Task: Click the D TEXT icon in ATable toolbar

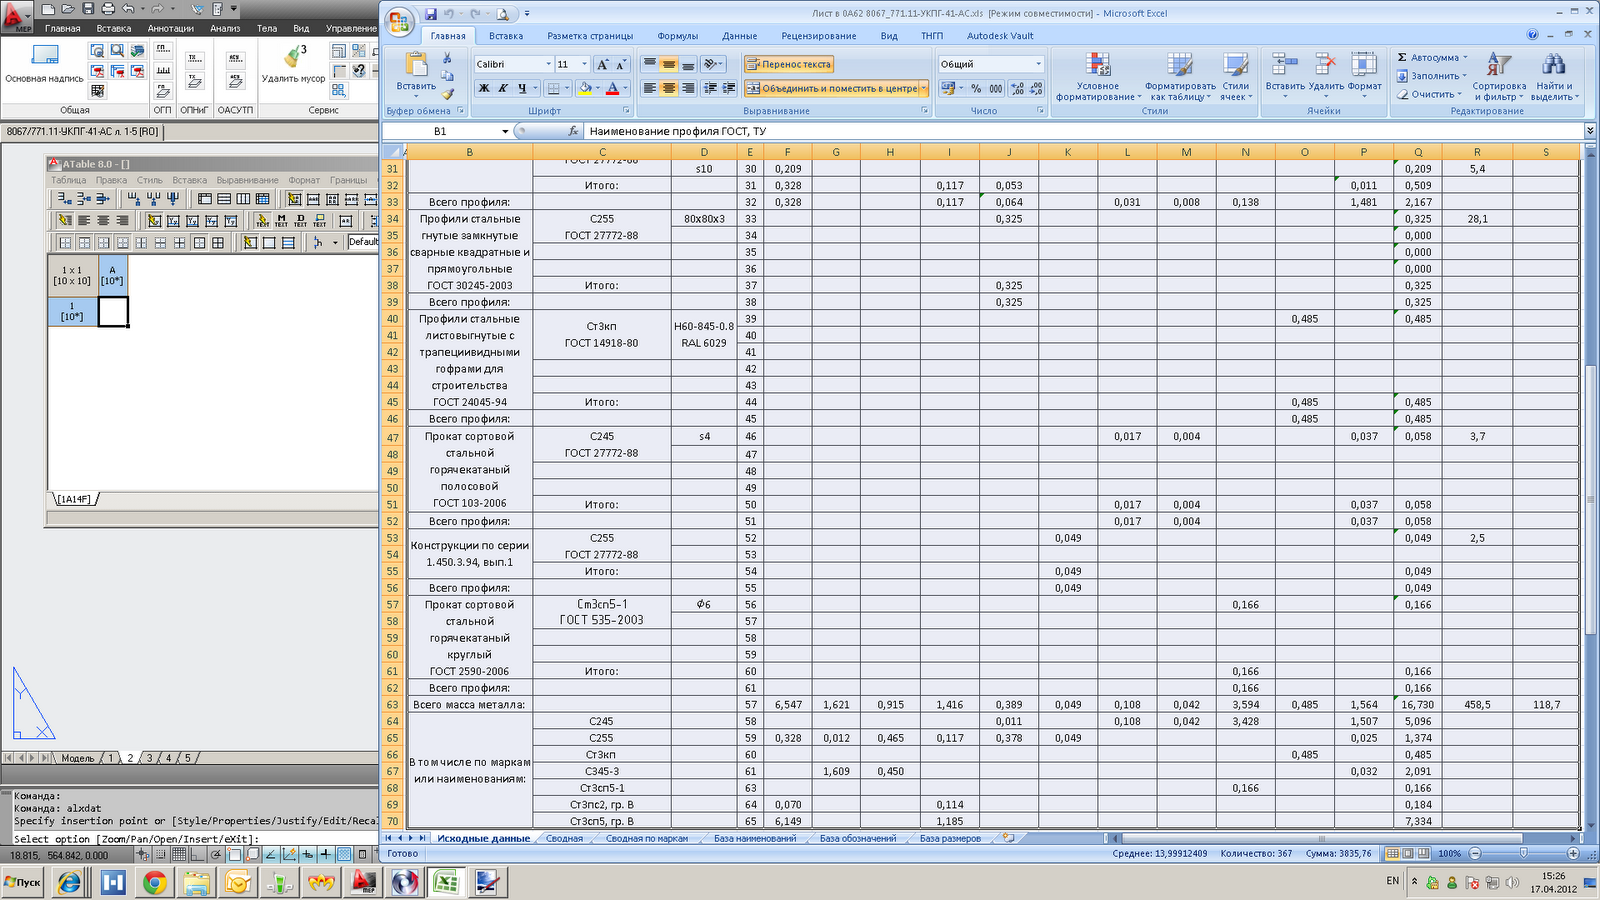Action: coord(300,221)
